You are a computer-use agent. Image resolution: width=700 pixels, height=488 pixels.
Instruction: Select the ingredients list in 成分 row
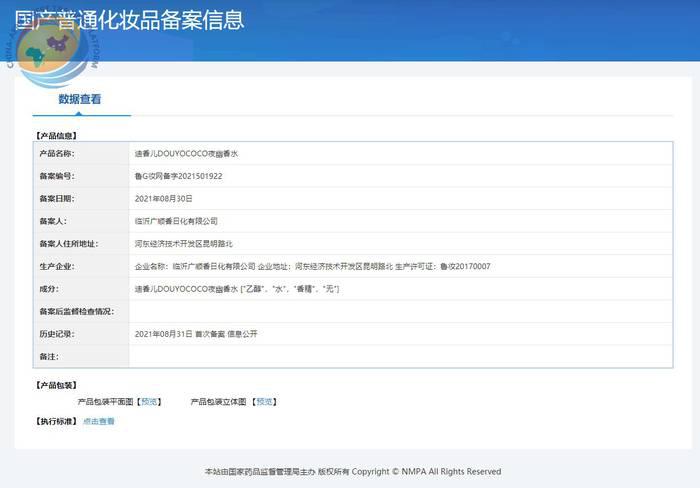(x=237, y=289)
